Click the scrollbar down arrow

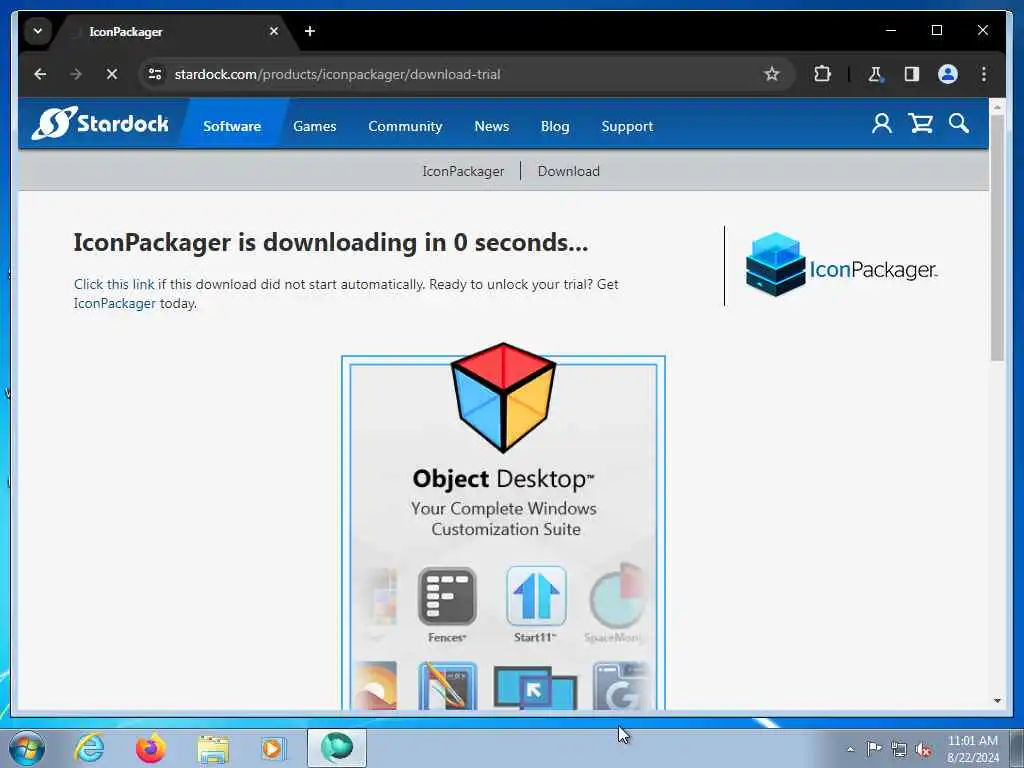pos(997,701)
